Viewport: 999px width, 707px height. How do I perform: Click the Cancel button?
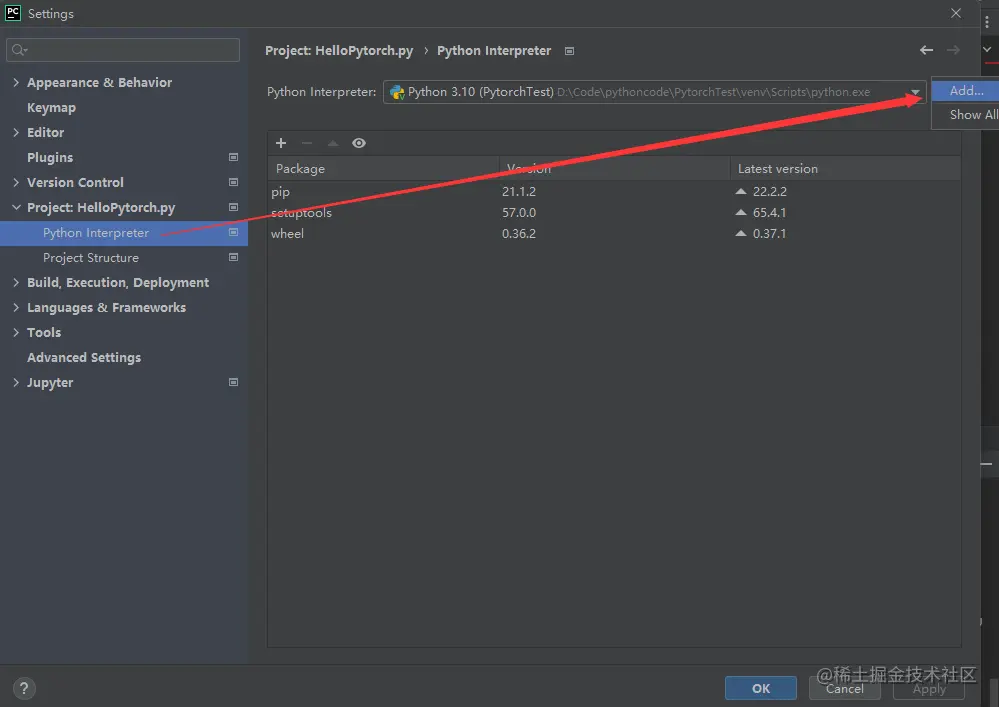coord(845,689)
